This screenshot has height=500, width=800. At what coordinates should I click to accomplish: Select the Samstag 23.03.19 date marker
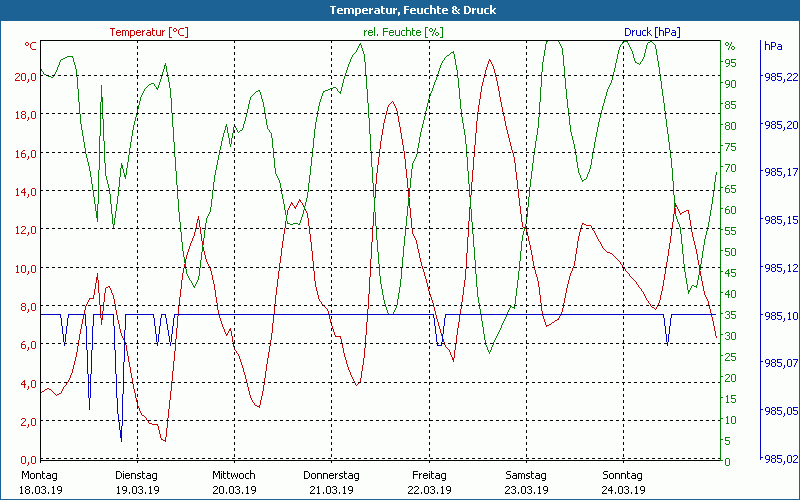[x=525, y=482]
